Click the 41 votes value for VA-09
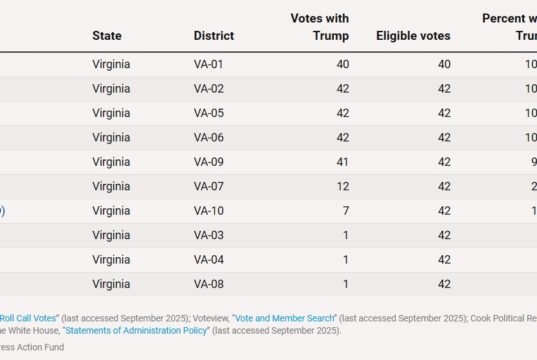The image size is (537, 360). 342,162
